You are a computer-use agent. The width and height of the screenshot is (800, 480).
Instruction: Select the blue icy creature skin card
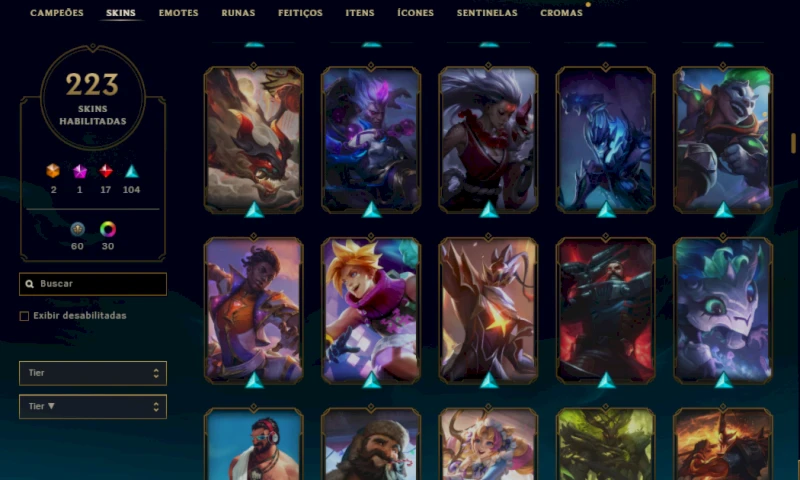[606, 139]
